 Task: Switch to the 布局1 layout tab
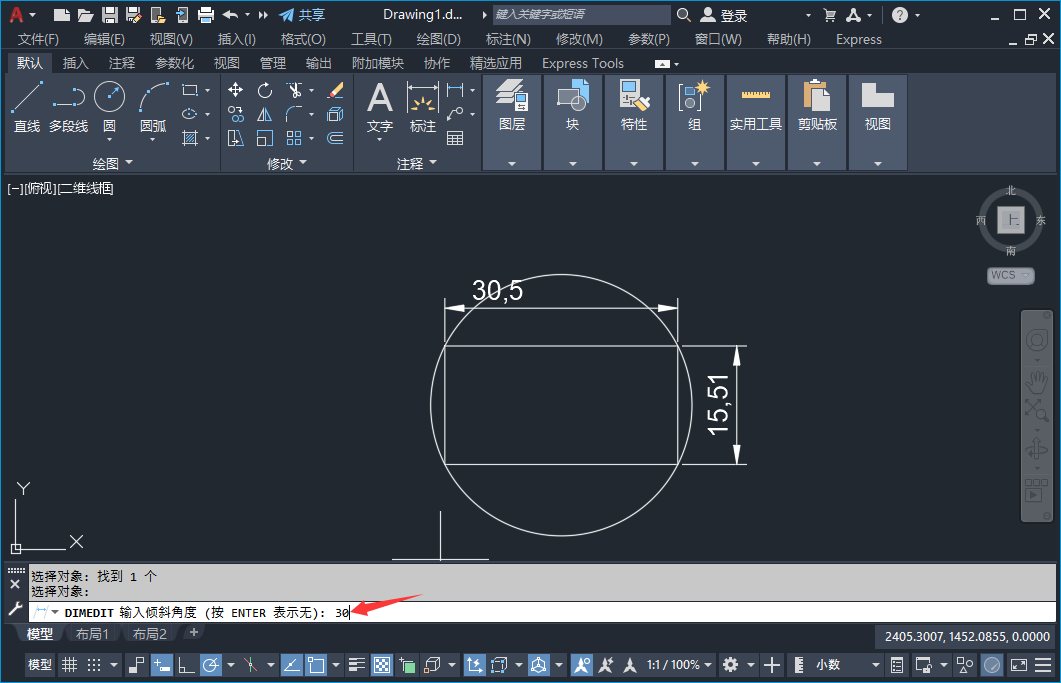point(92,634)
